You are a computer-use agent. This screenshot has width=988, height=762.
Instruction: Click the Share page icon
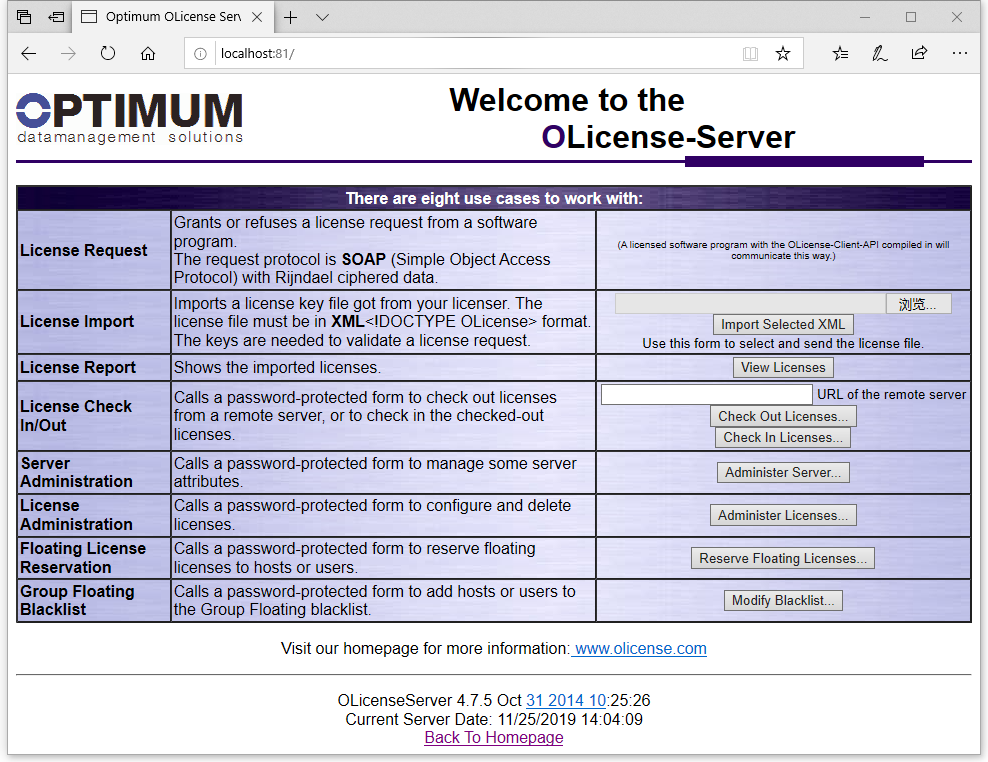pos(919,53)
